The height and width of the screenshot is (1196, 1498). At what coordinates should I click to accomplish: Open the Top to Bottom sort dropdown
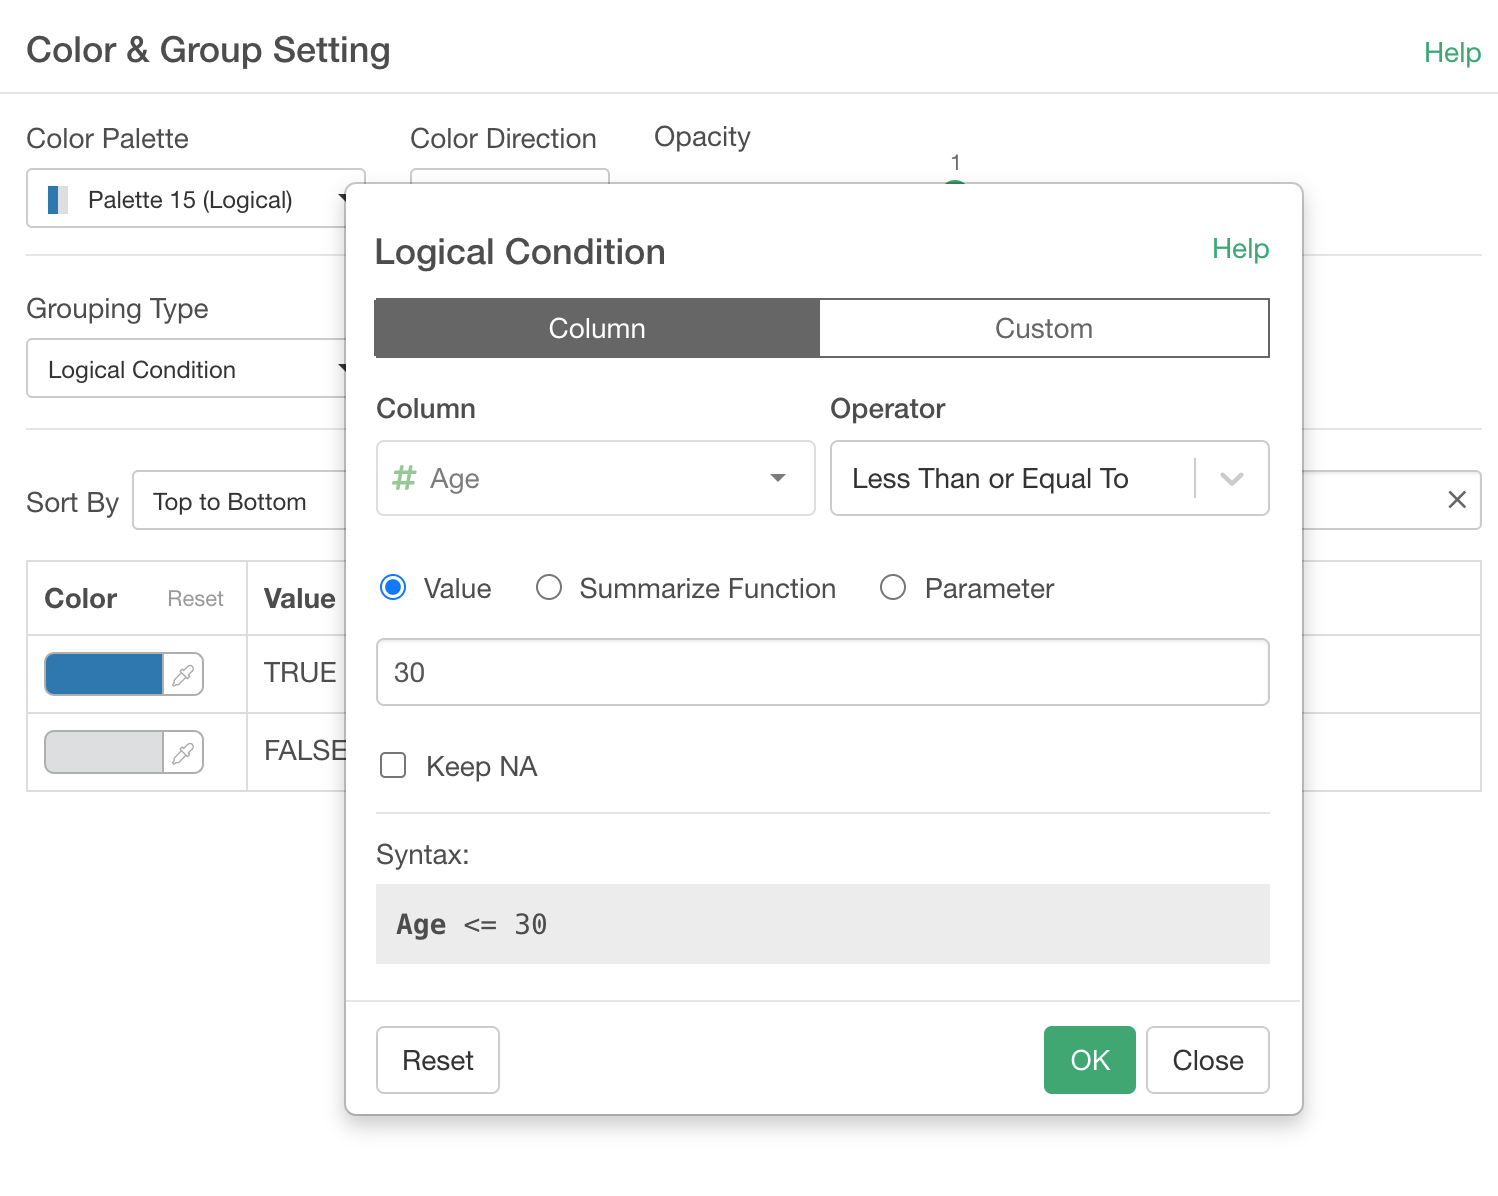[238, 501]
